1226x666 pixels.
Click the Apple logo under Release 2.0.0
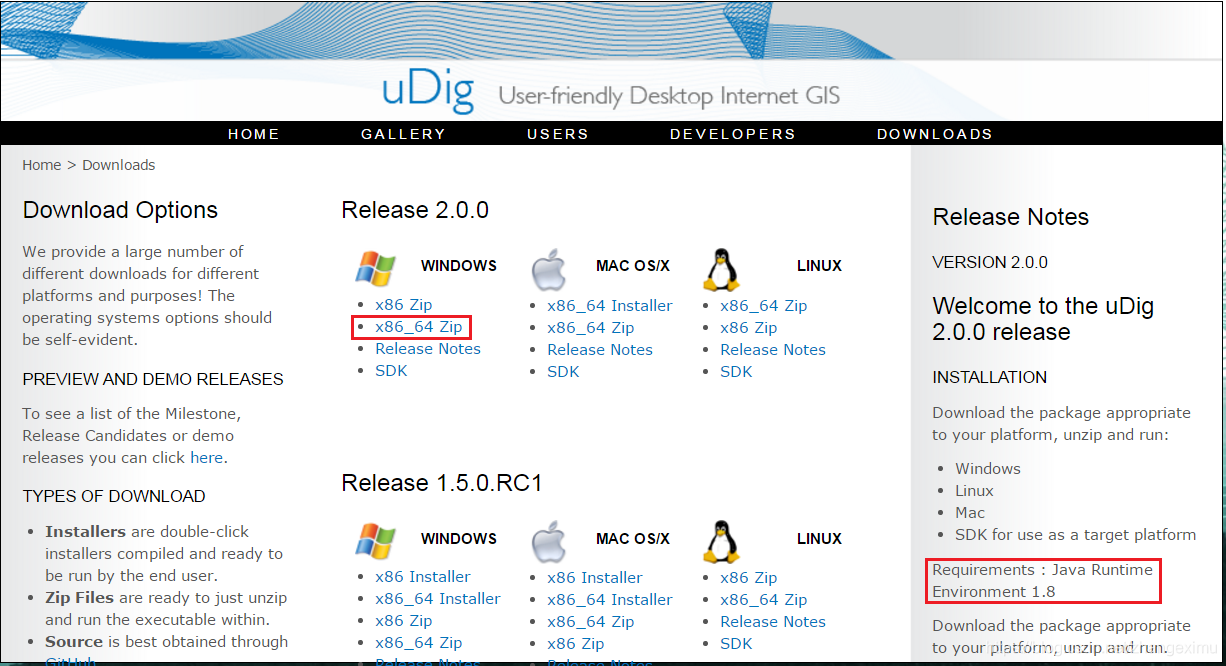click(548, 268)
